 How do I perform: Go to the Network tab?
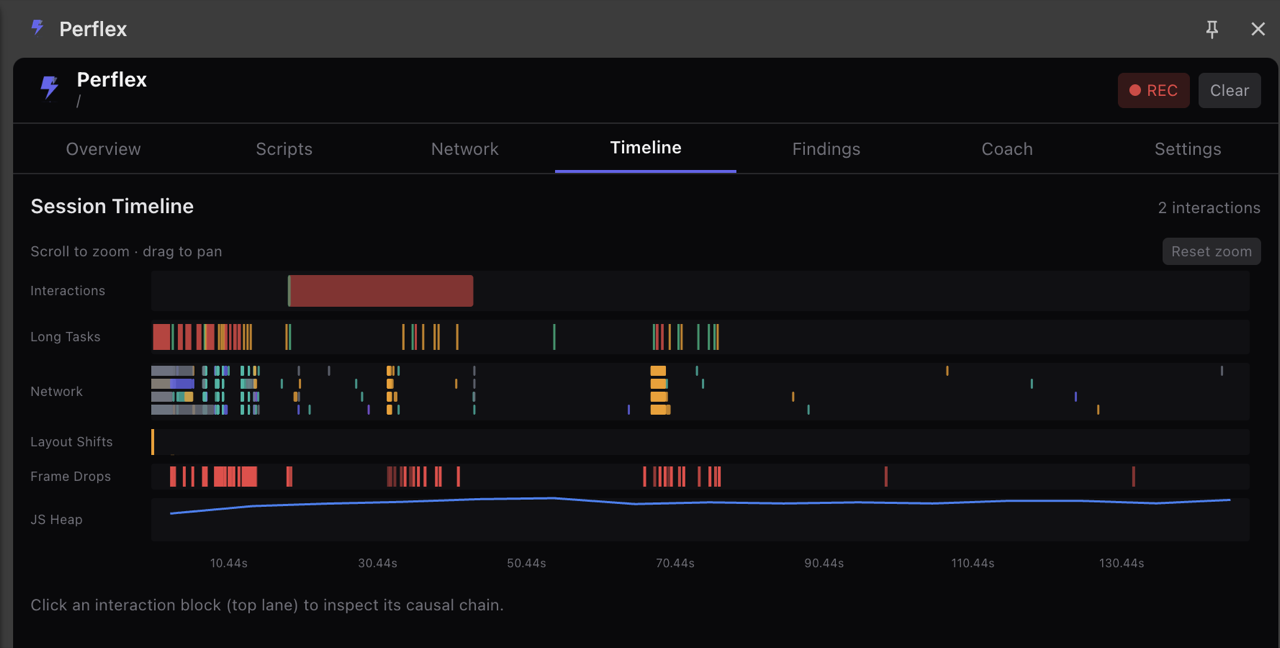pyautogui.click(x=465, y=149)
